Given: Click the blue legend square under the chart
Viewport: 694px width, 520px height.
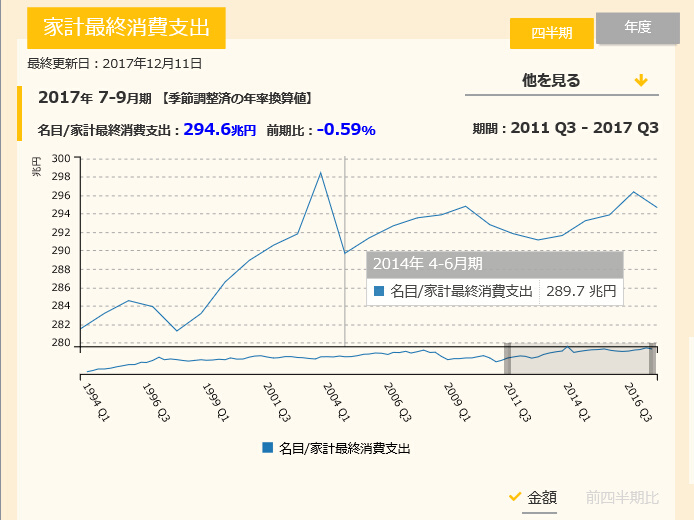Looking at the screenshot, I should tap(267, 447).
